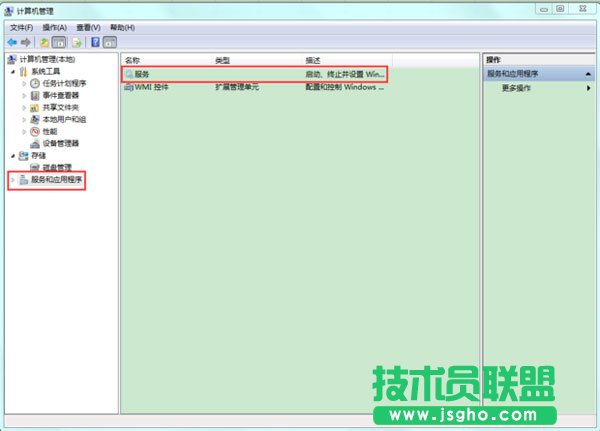Click the 存储 icon in the tree
The image size is (600, 431).
[x=24, y=155]
